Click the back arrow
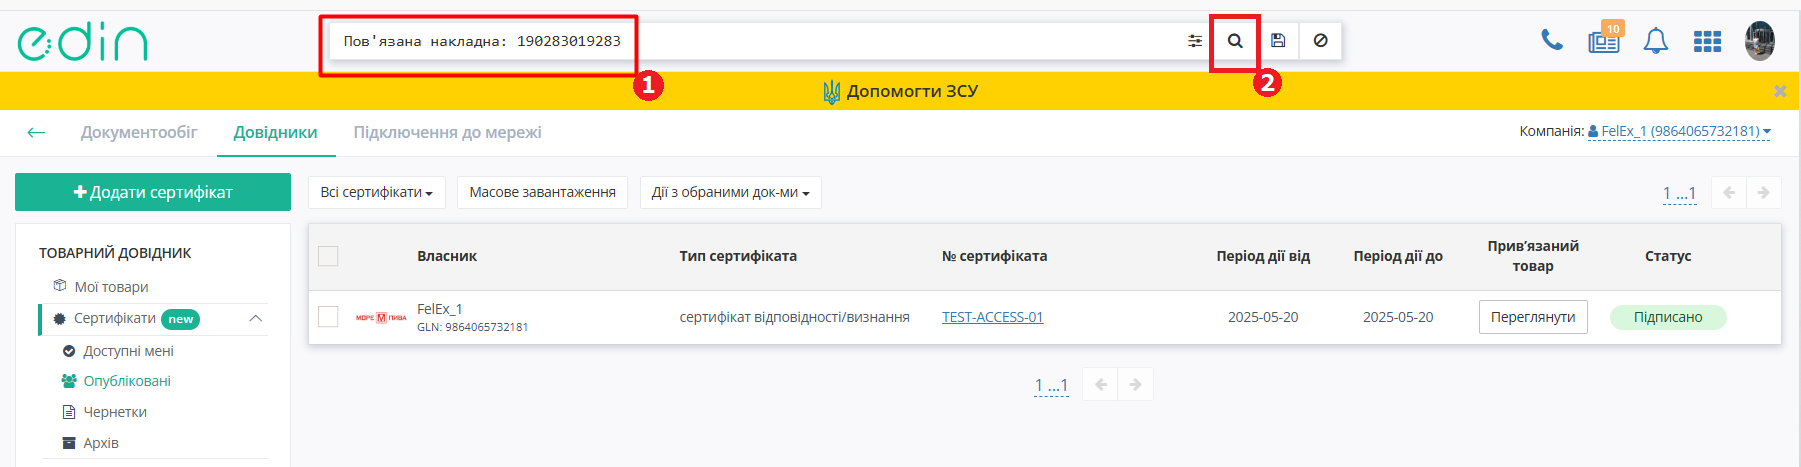The width and height of the screenshot is (1801, 467). coord(36,133)
